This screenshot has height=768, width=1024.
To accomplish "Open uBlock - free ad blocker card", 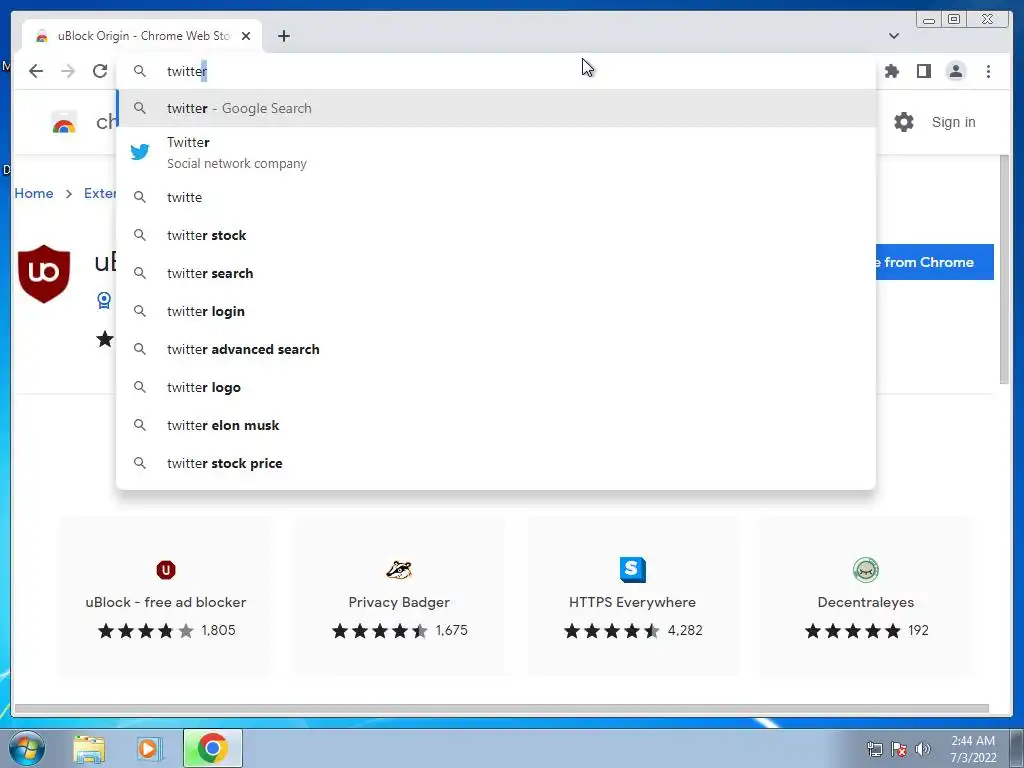I will click(166, 596).
